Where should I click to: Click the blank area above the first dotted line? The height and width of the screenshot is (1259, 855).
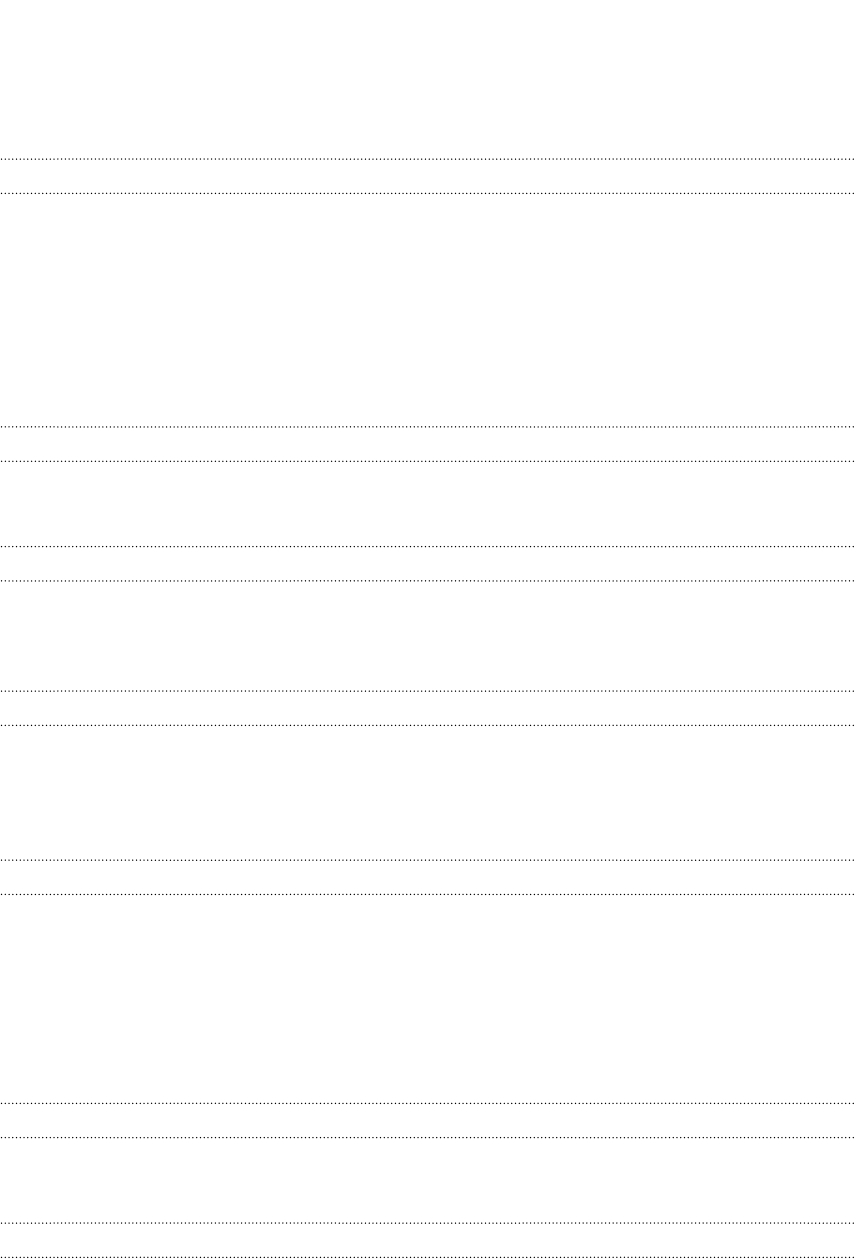point(427,79)
